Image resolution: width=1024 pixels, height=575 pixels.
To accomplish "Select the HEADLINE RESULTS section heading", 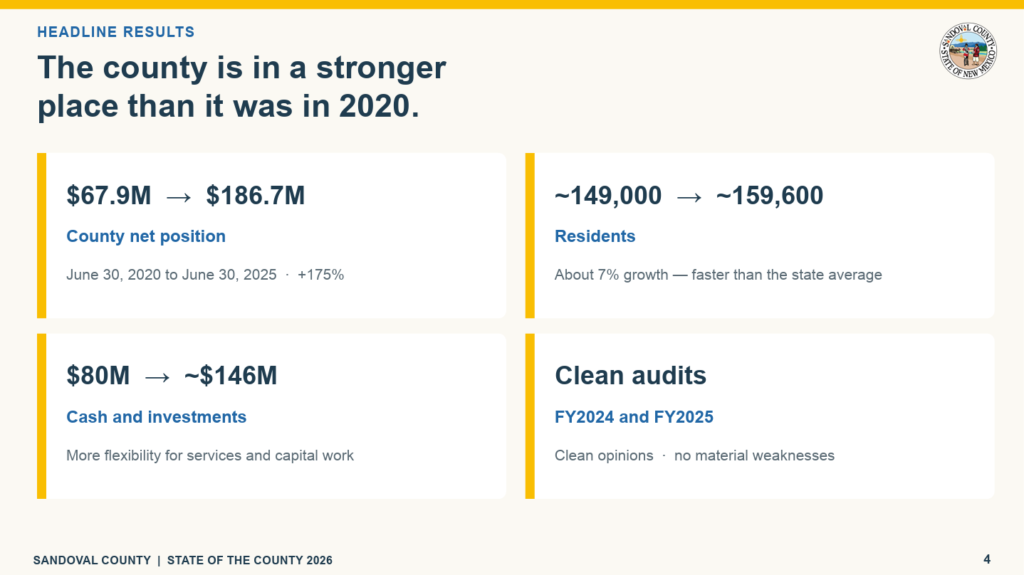I will click(116, 32).
